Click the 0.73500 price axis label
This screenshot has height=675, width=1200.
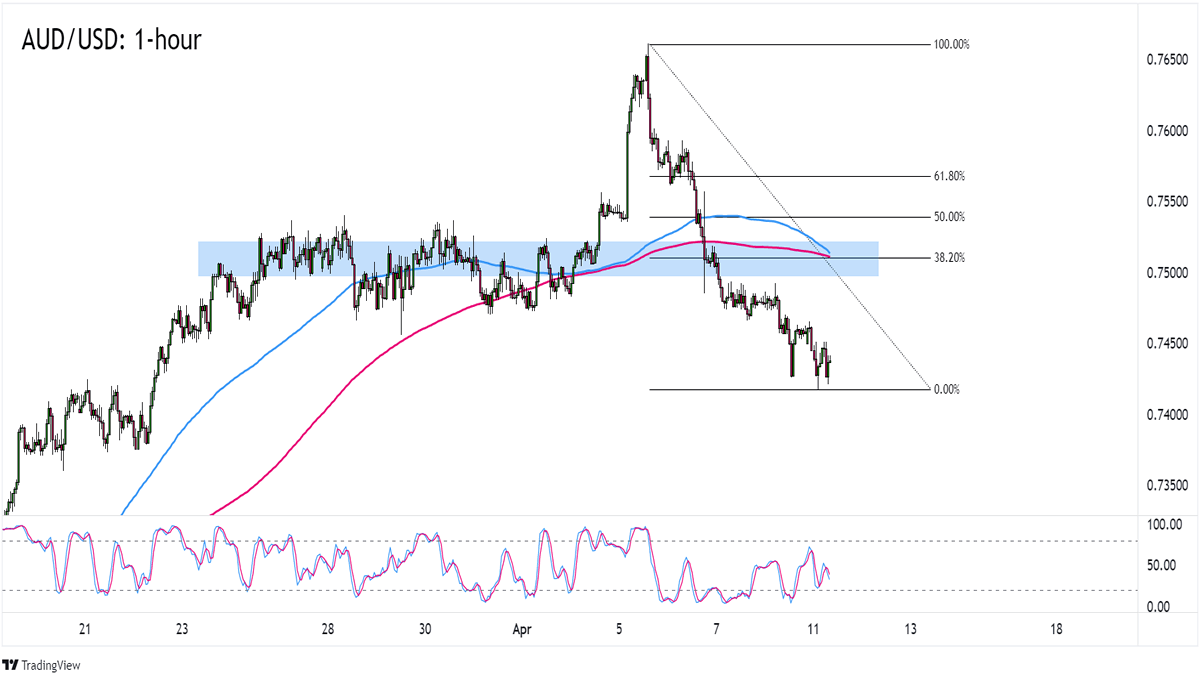(x=1168, y=486)
